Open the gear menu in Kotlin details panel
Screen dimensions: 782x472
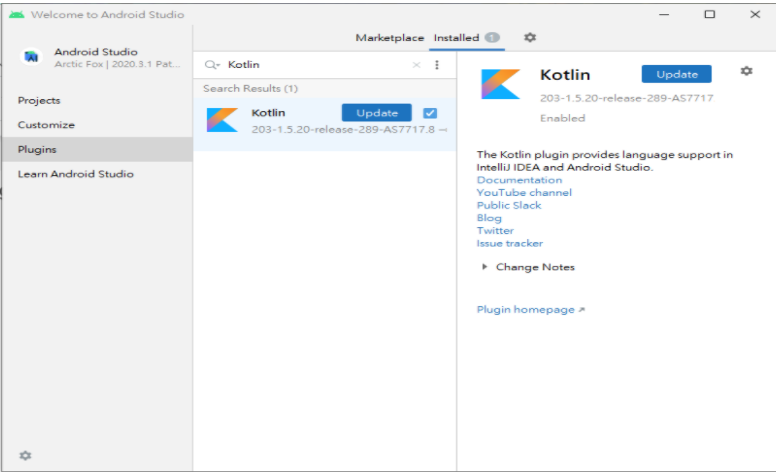tap(746, 71)
